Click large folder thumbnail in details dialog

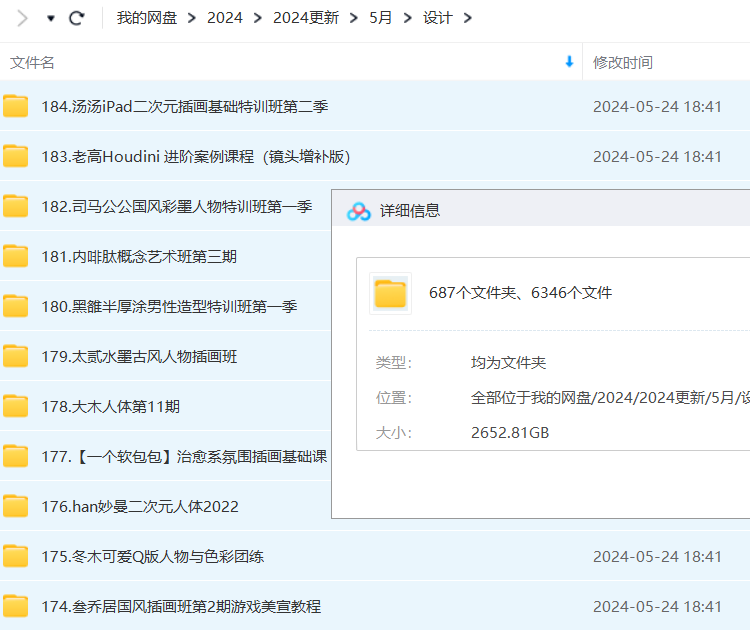(390, 293)
